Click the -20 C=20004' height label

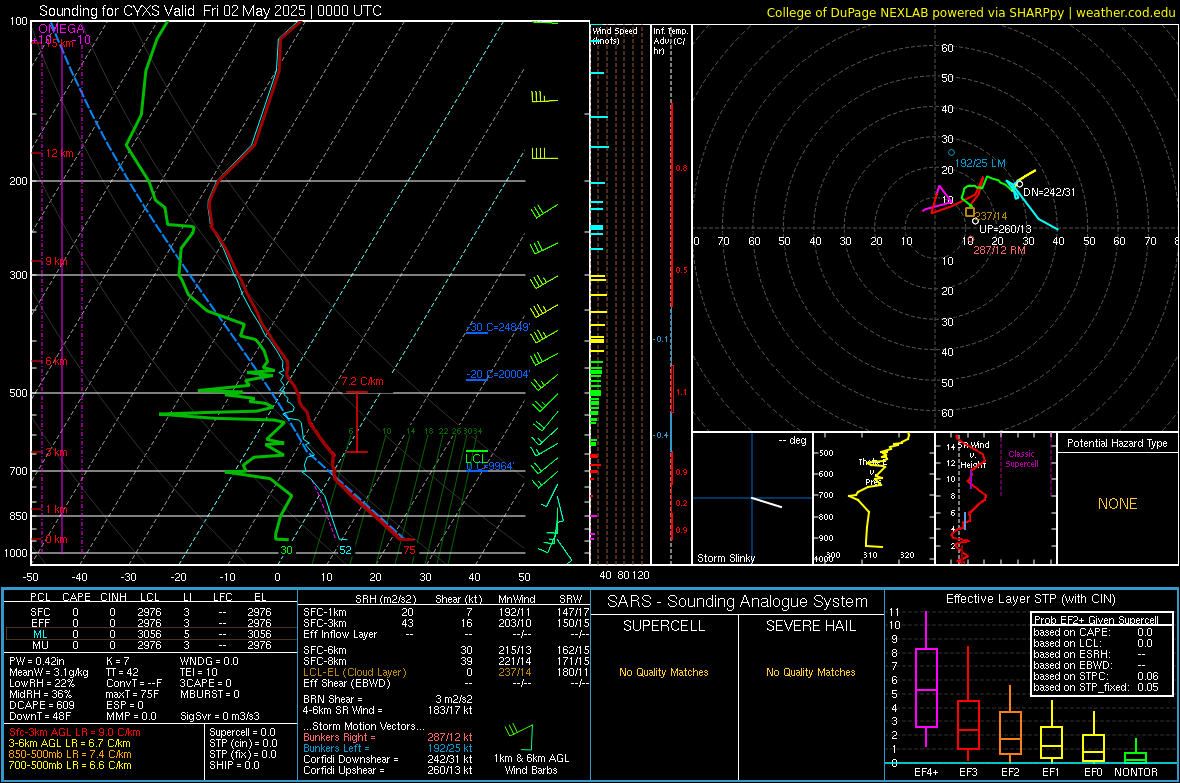498,374
